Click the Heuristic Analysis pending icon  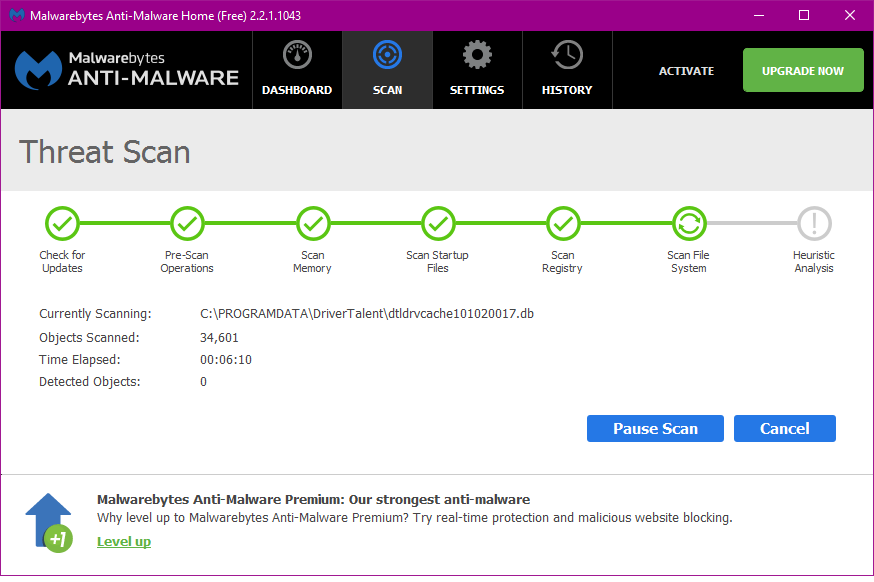(814, 224)
